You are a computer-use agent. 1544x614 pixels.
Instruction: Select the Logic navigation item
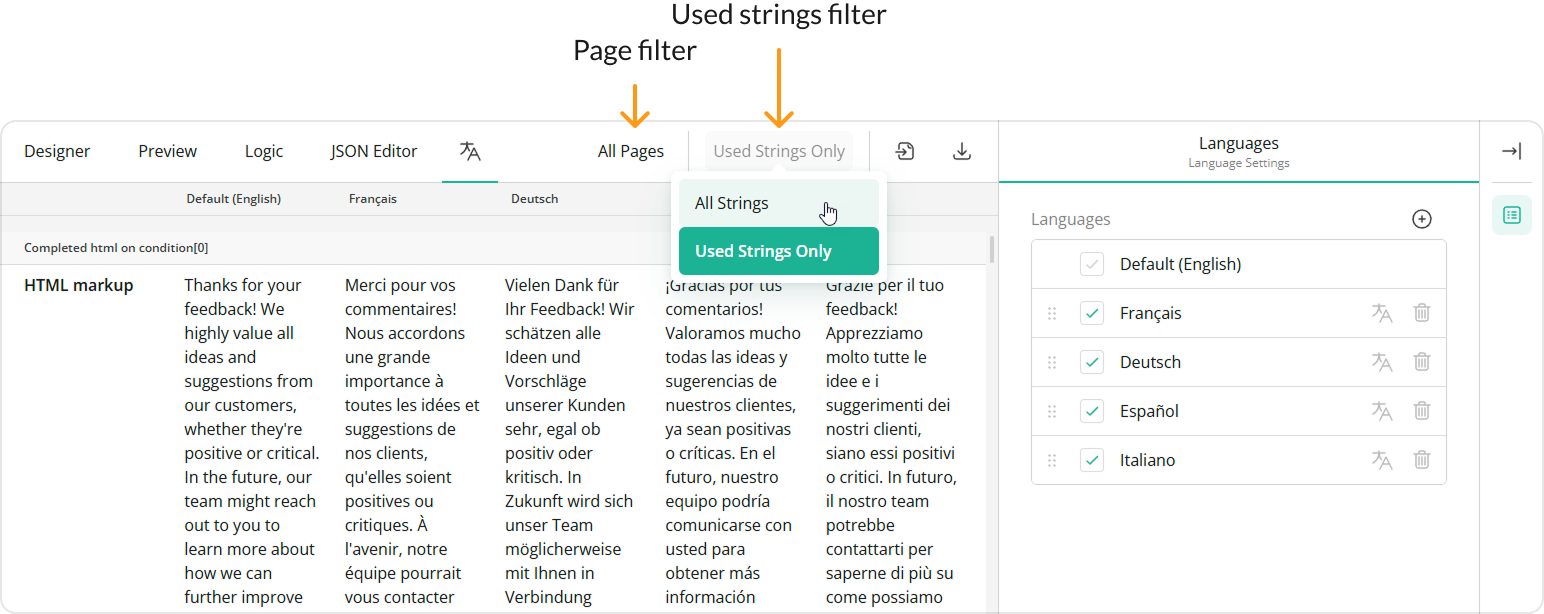[263, 151]
